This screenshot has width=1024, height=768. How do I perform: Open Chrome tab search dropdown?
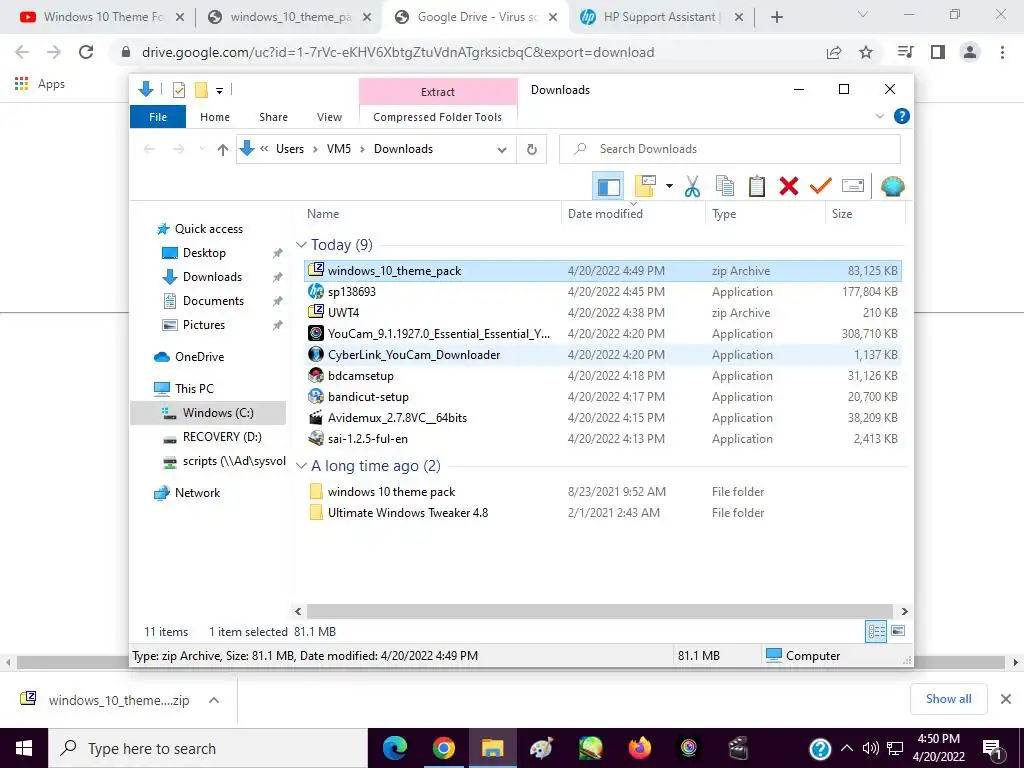862,15
